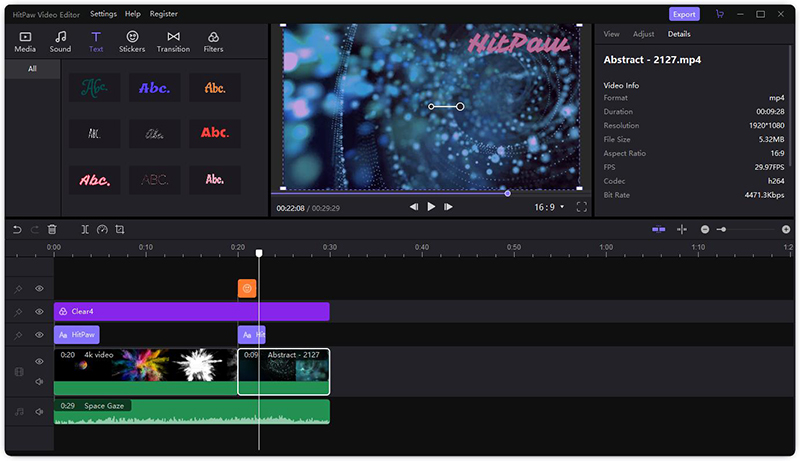Toggle timeline snapping magnet icon
This screenshot has height=461, width=800.
click(659, 229)
